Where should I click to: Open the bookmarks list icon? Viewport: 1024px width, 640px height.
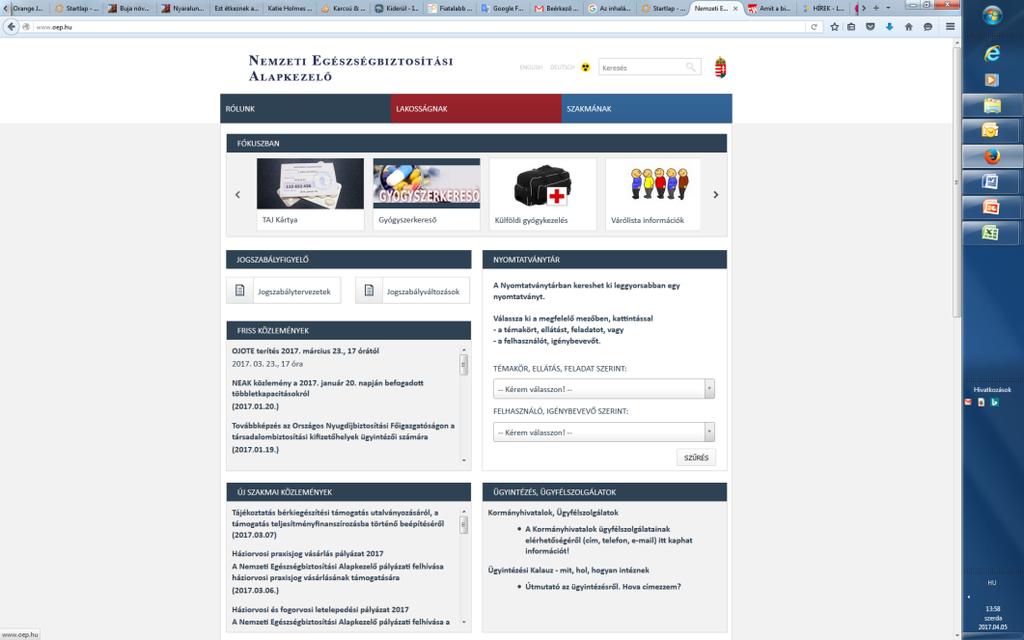851,27
